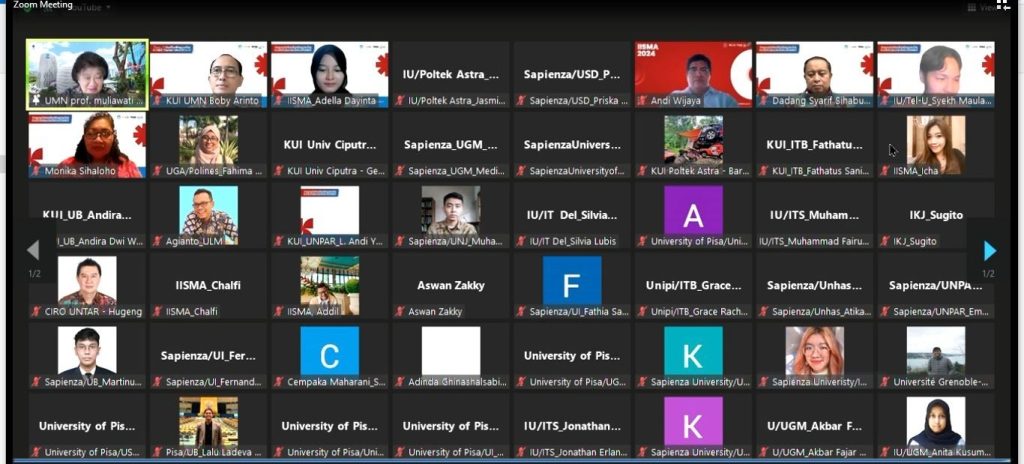Select KUI UMN Boby Arinto's video

coord(208,68)
